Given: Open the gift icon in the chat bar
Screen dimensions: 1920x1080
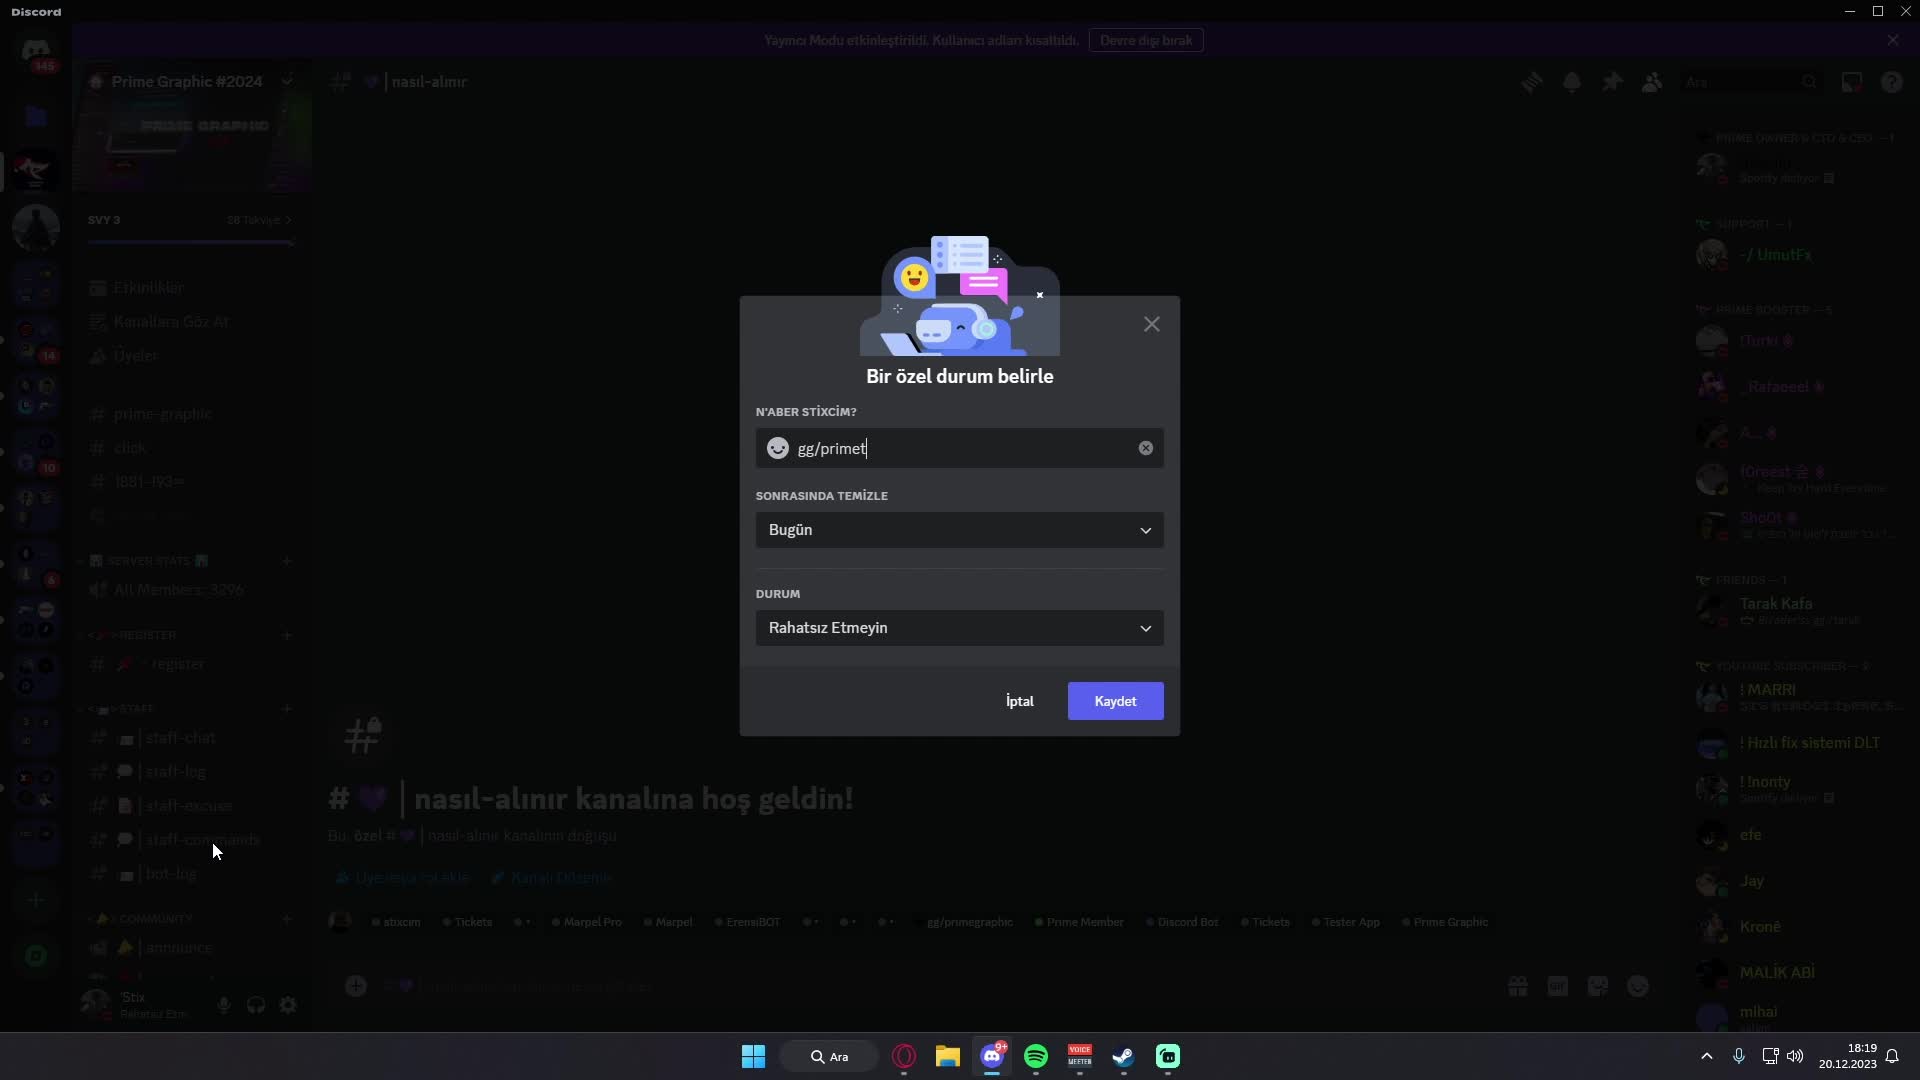Looking at the screenshot, I should point(1517,986).
